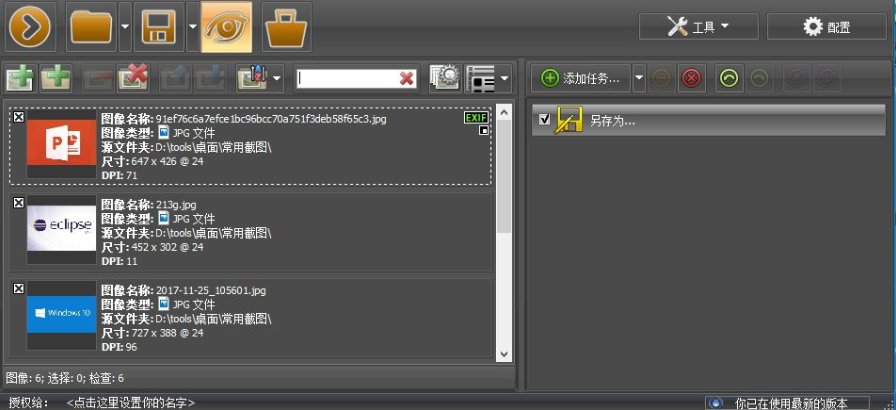
Task: Toggle checkbox of 91ef76c6a7efce1bc96bcc70a751f3deb58f65c3.jpg
Action: (18, 116)
